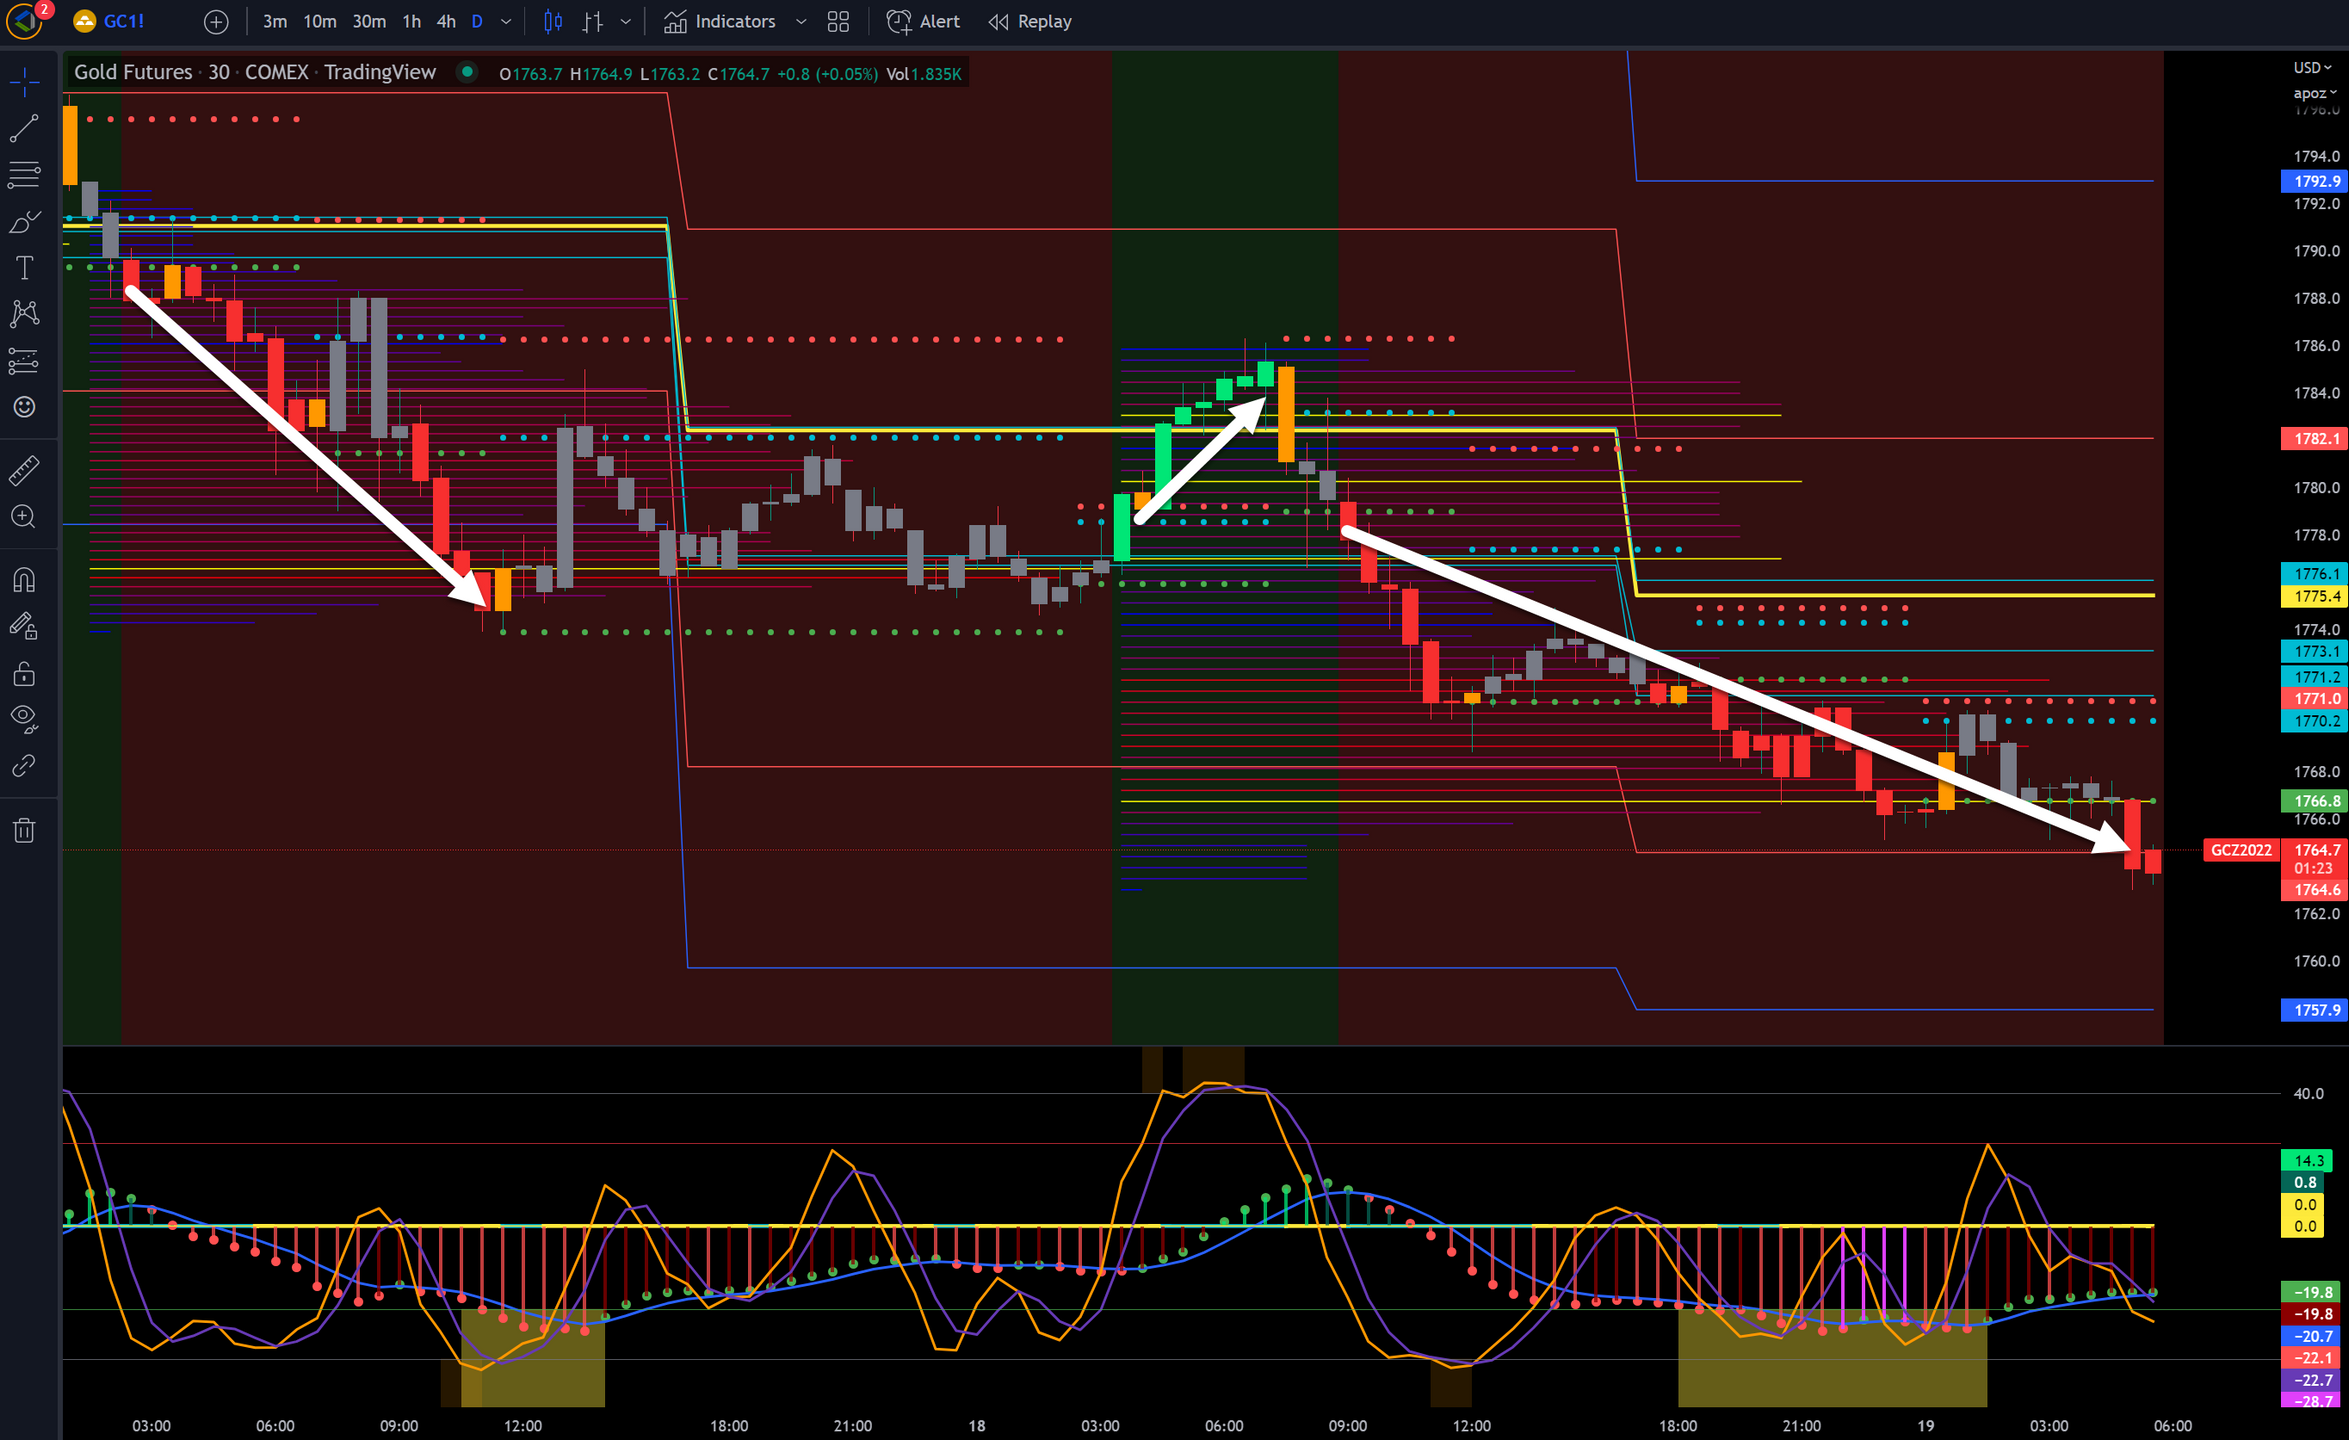Switch to the 4h timeframe

point(446,21)
